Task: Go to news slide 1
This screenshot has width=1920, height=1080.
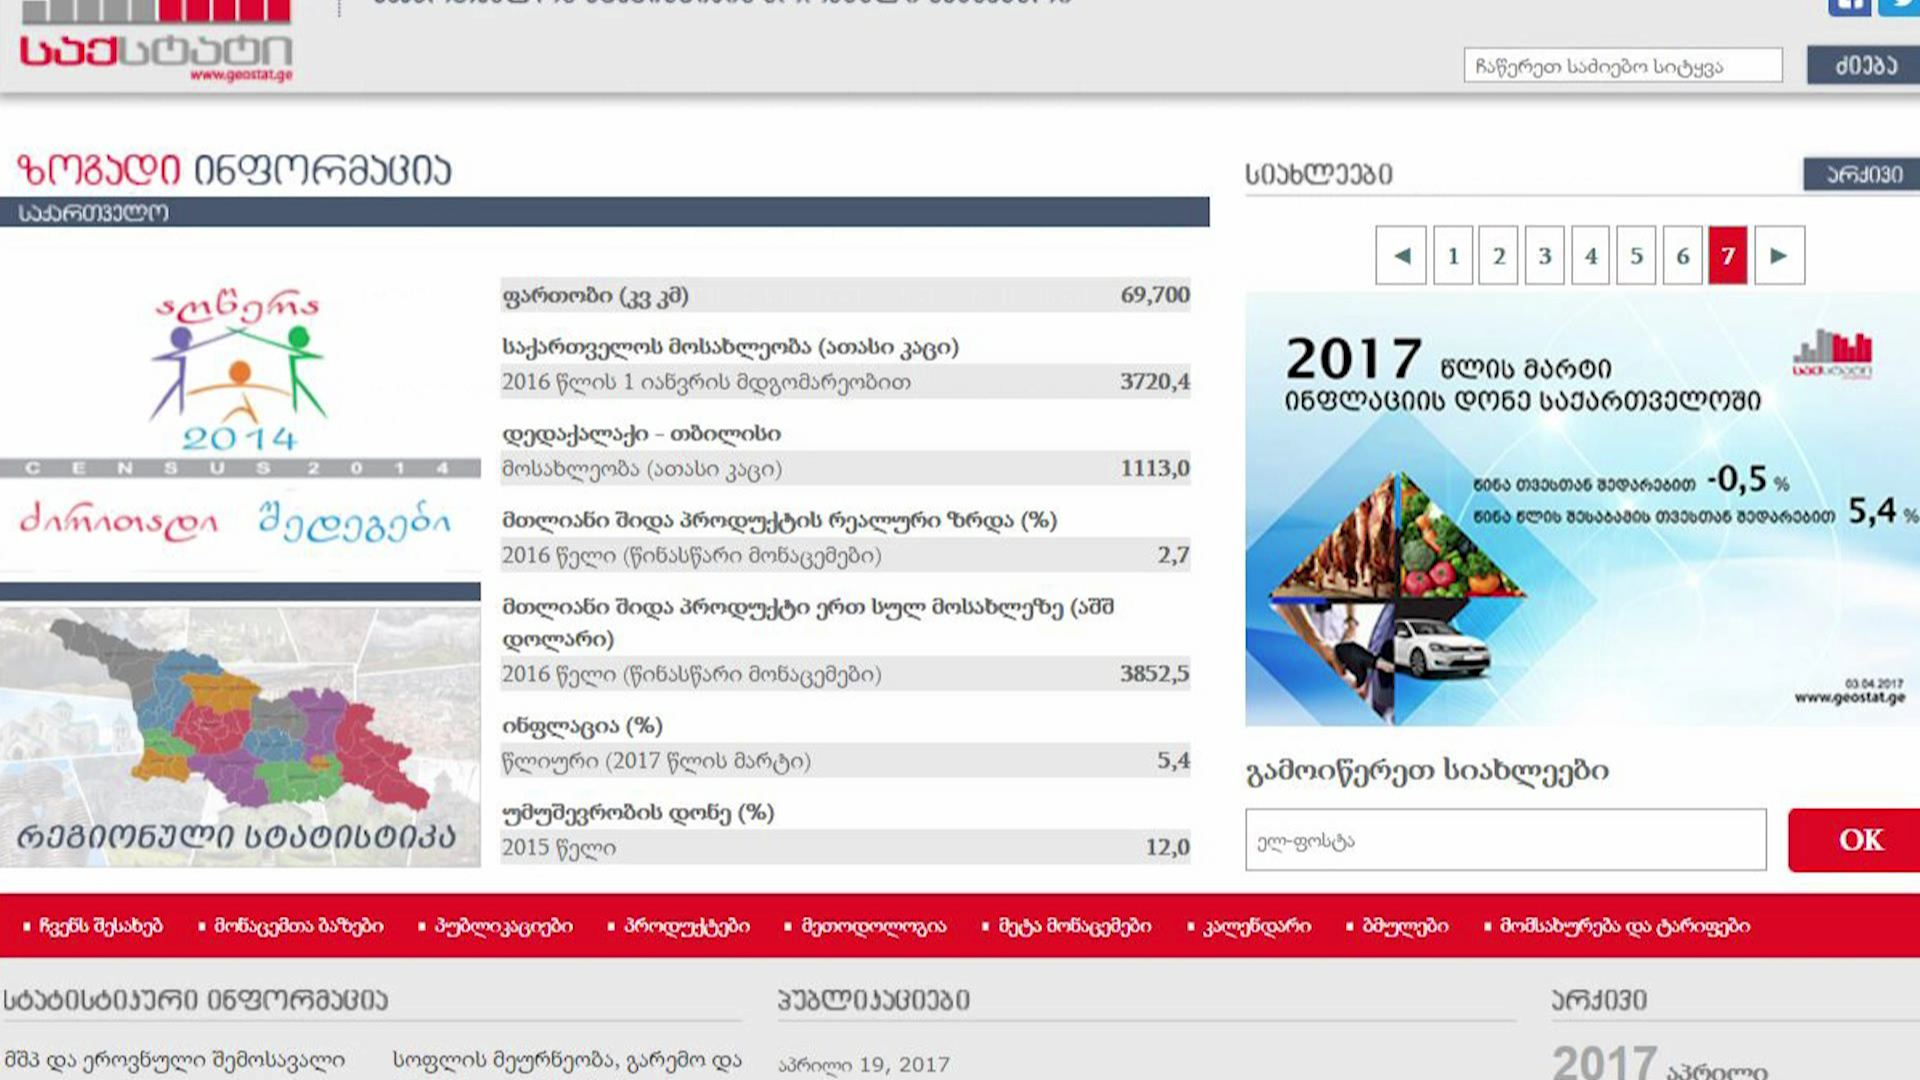Action: tap(1452, 256)
